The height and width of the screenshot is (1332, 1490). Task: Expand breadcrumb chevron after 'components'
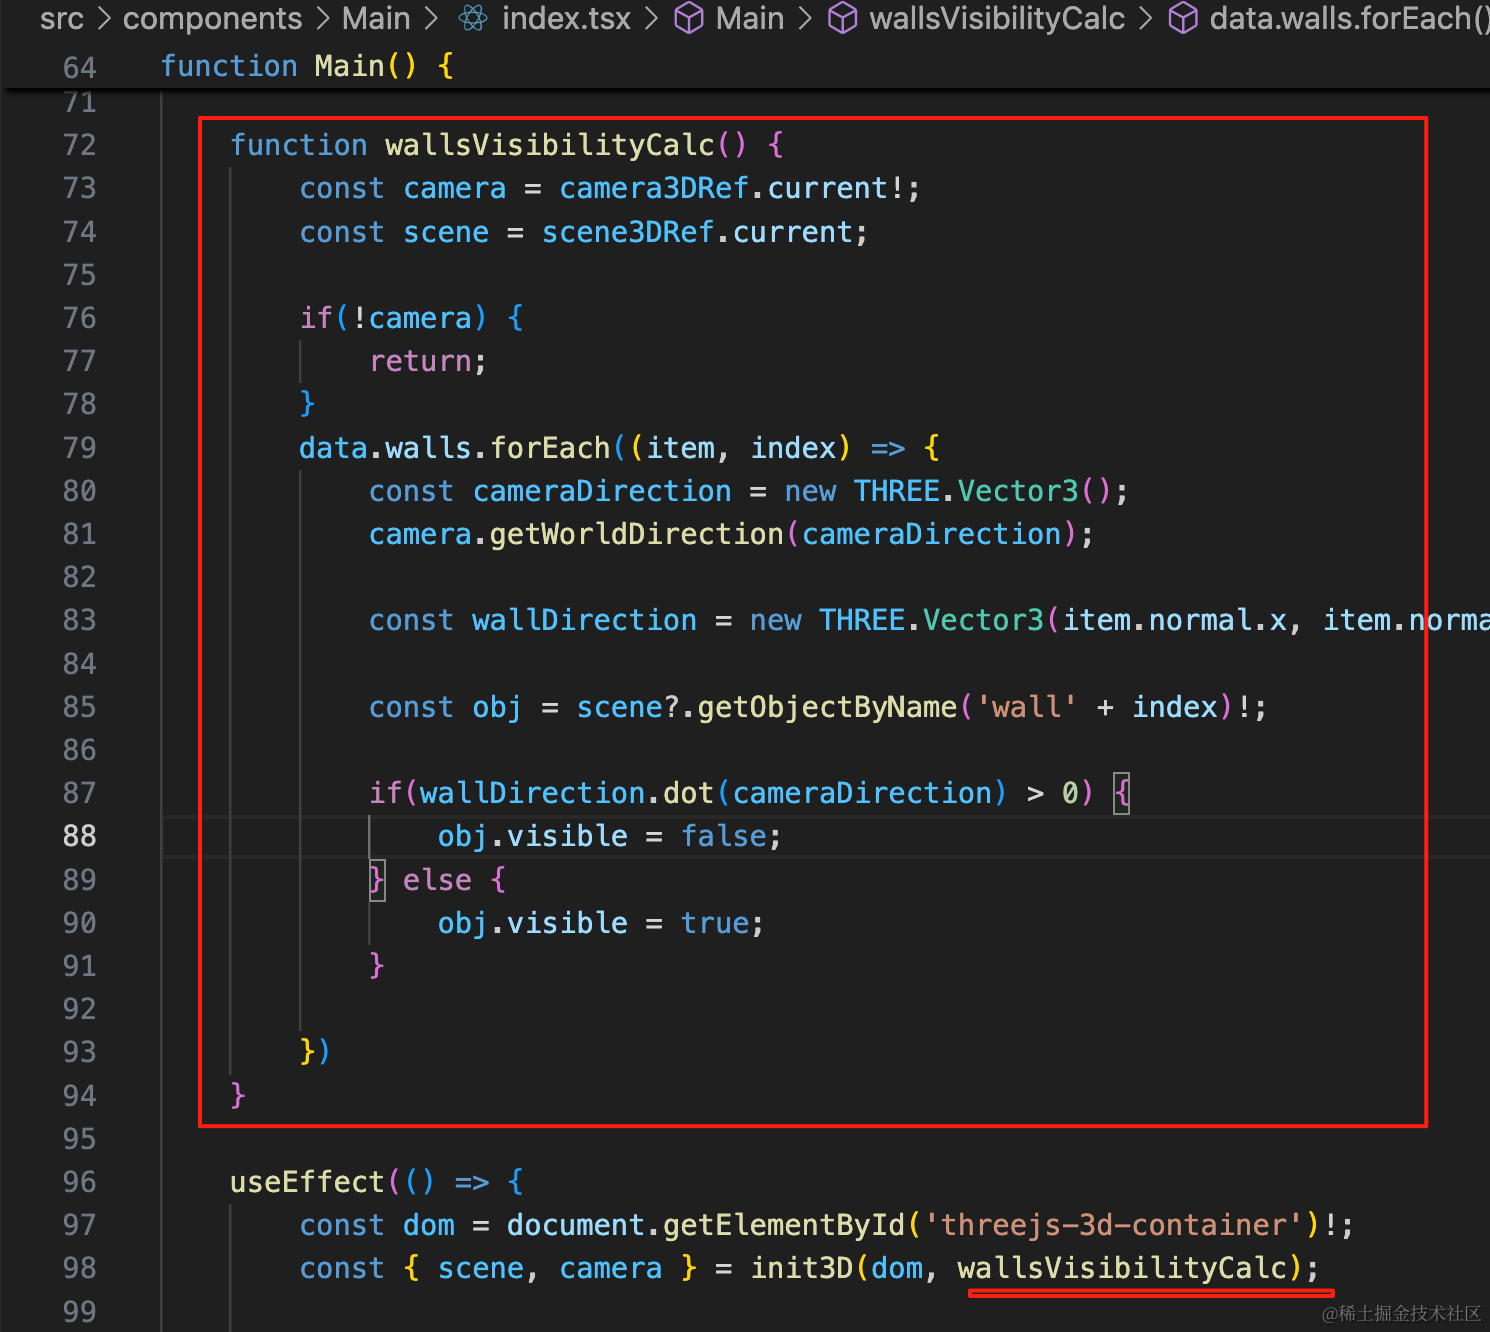tap(322, 18)
